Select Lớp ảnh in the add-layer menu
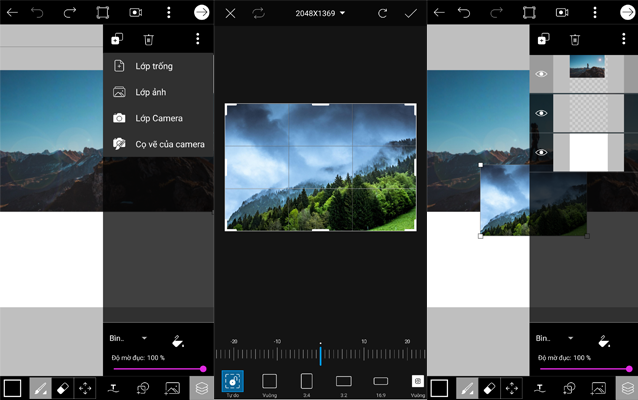 [x=152, y=92]
